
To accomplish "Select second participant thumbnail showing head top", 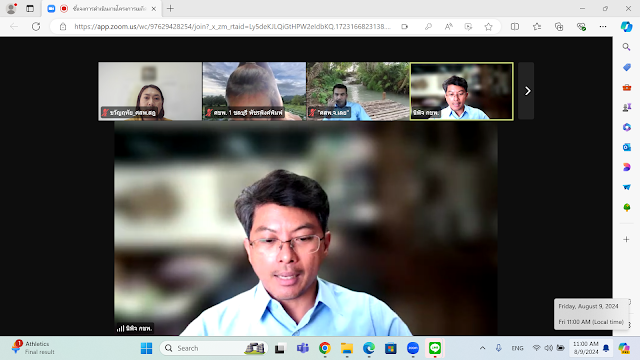I will 254,91.
